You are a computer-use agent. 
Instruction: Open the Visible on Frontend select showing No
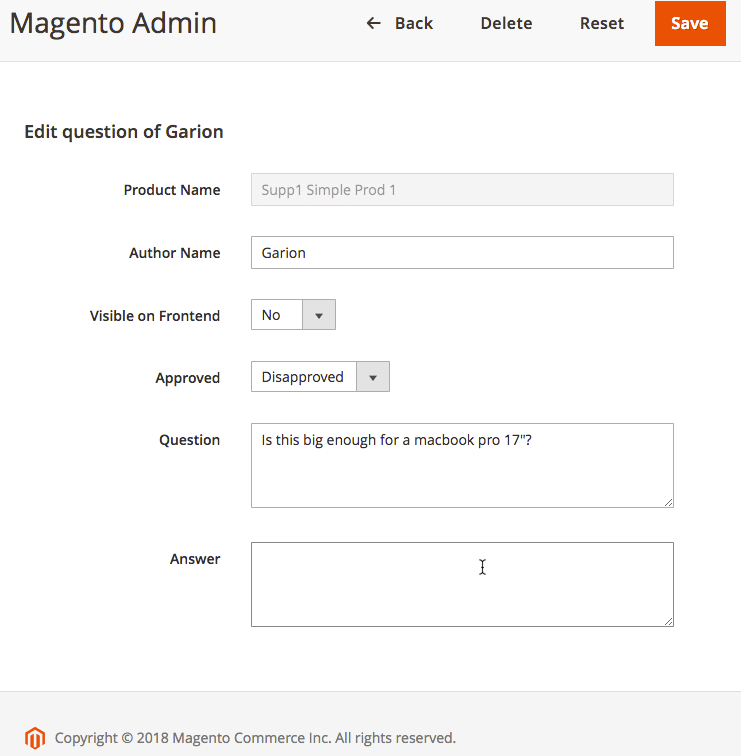(276, 315)
